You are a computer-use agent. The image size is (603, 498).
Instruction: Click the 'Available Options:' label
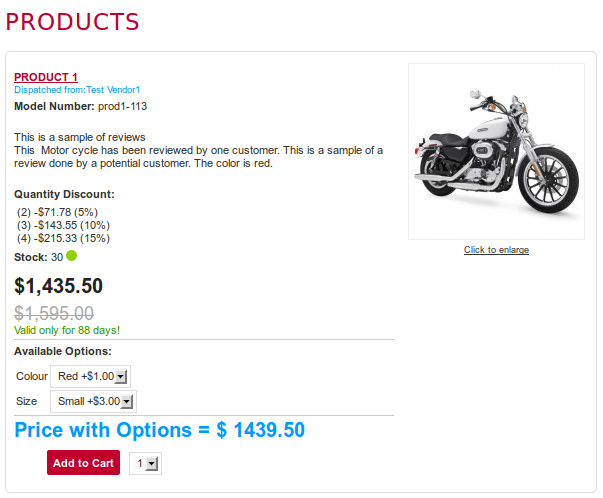[x=63, y=351]
